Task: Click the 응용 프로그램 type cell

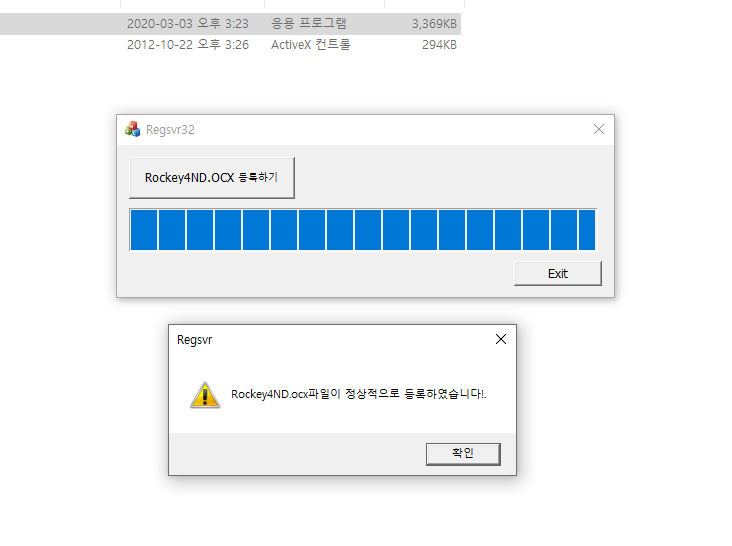Action: pos(309,24)
